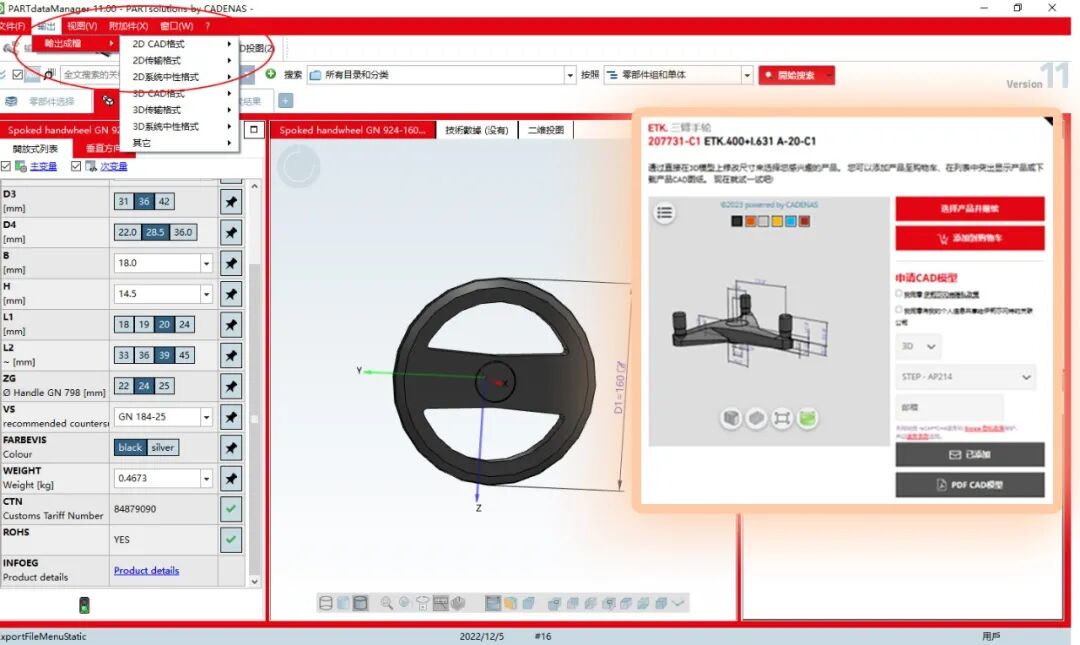Click the grey mail 已添加 button

[970, 455]
